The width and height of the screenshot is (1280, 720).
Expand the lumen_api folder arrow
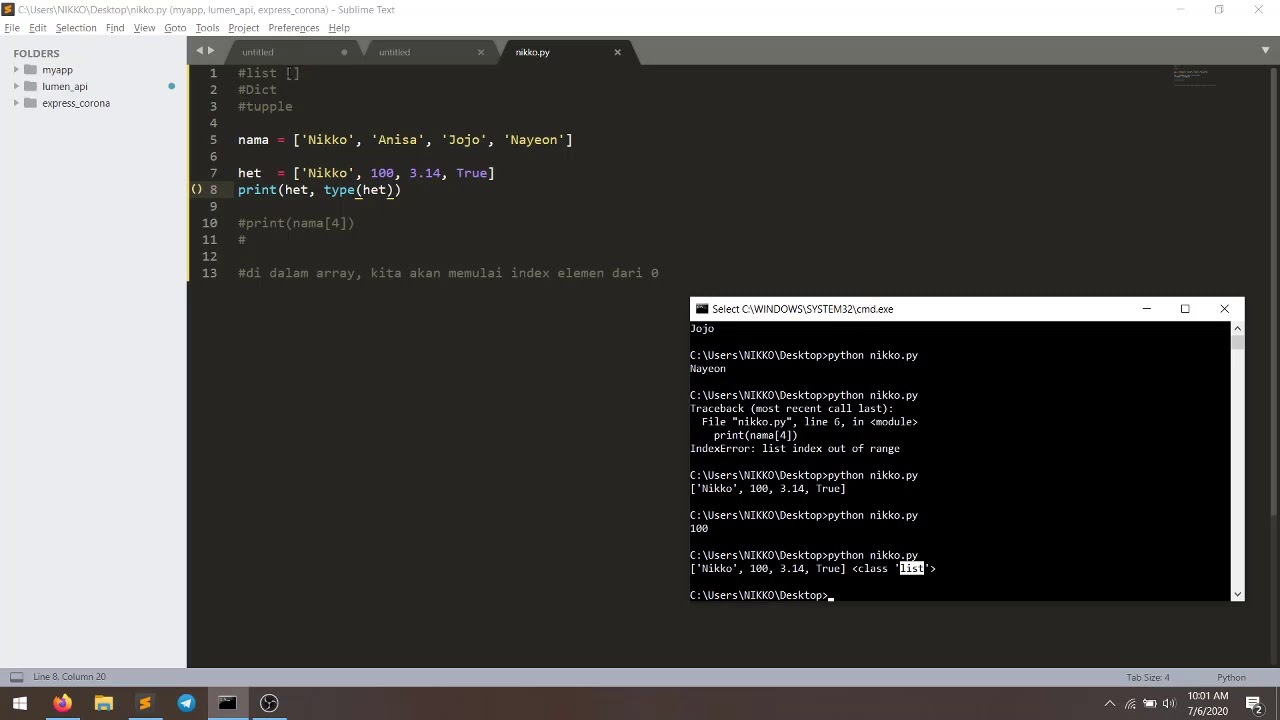pyautogui.click(x=16, y=87)
